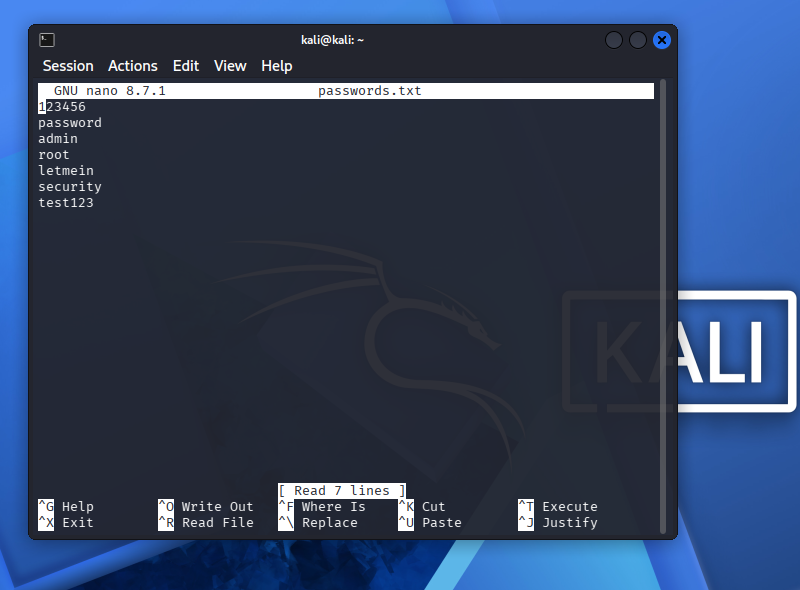Click the ^\ Replace shortcut
Viewport: 800px width, 590px height.
318,523
